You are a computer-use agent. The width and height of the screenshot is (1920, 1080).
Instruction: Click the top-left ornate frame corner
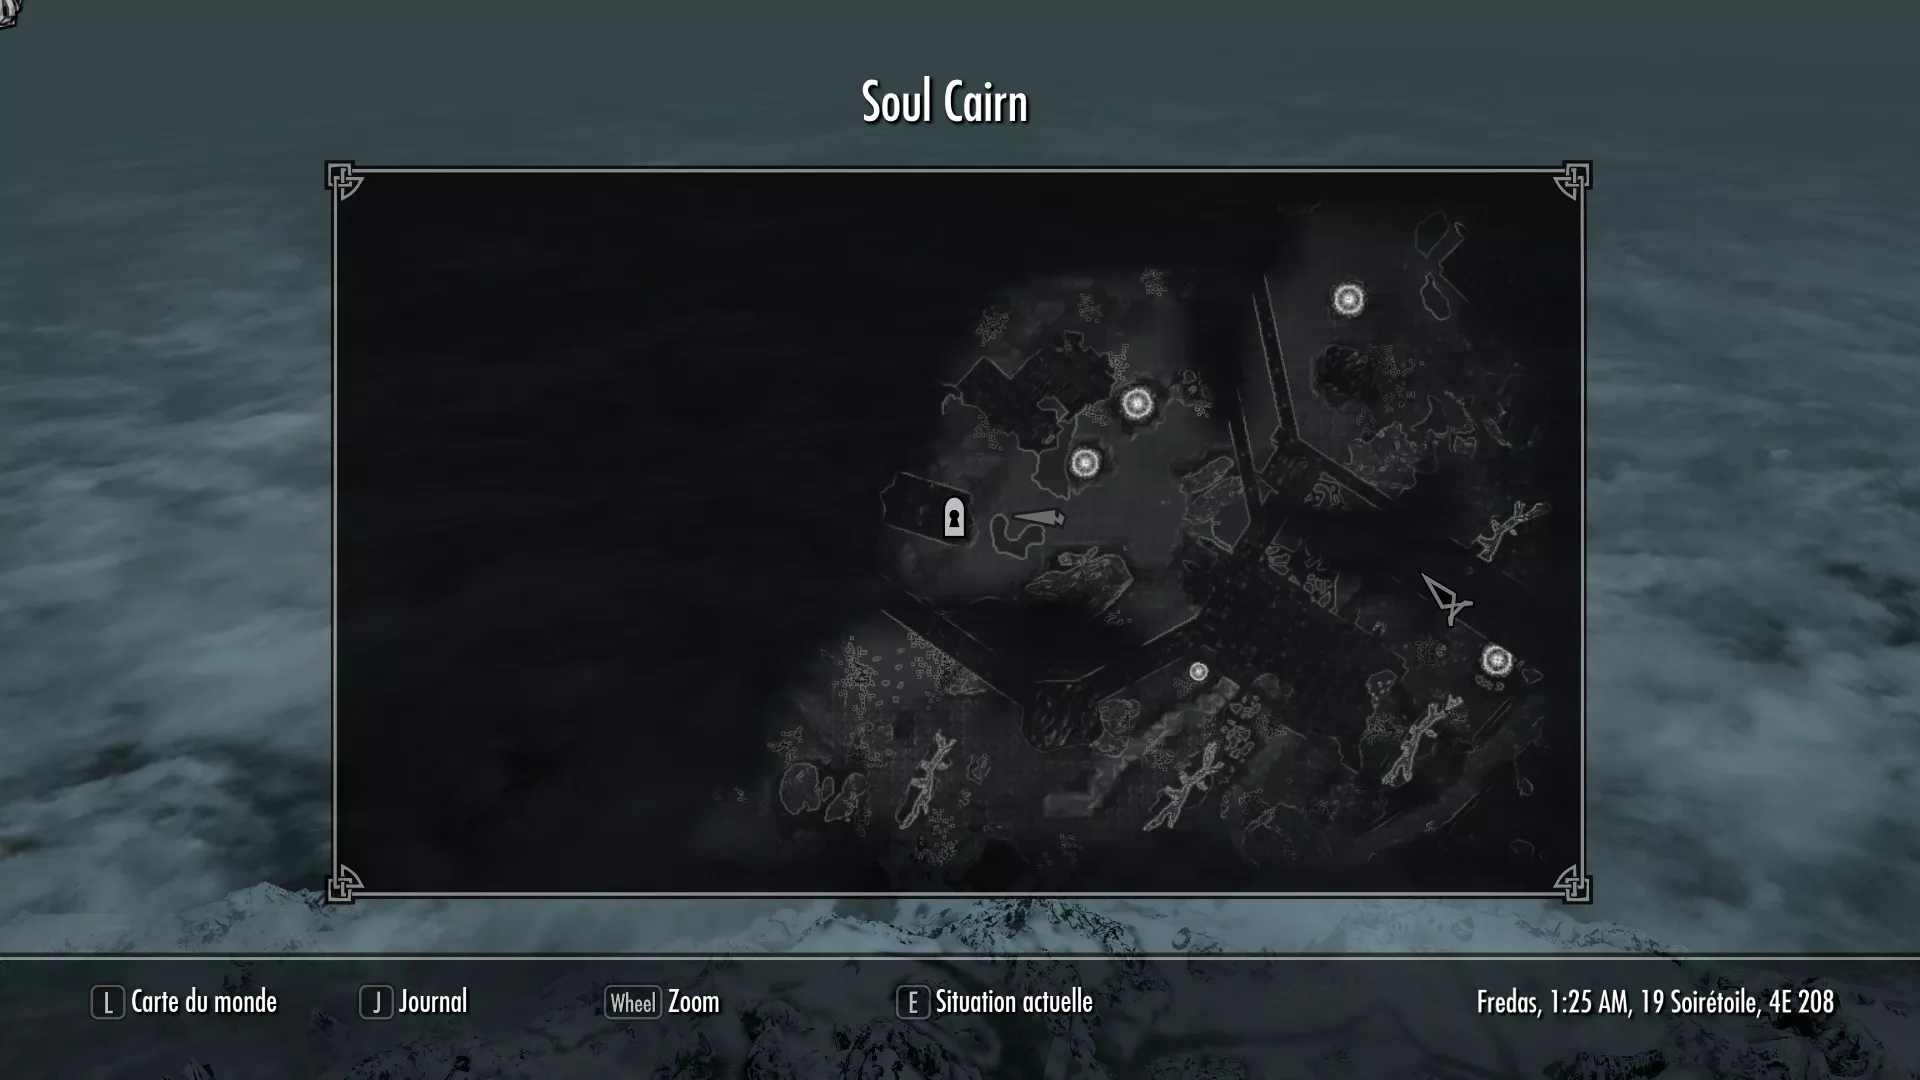tap(345, 181)
